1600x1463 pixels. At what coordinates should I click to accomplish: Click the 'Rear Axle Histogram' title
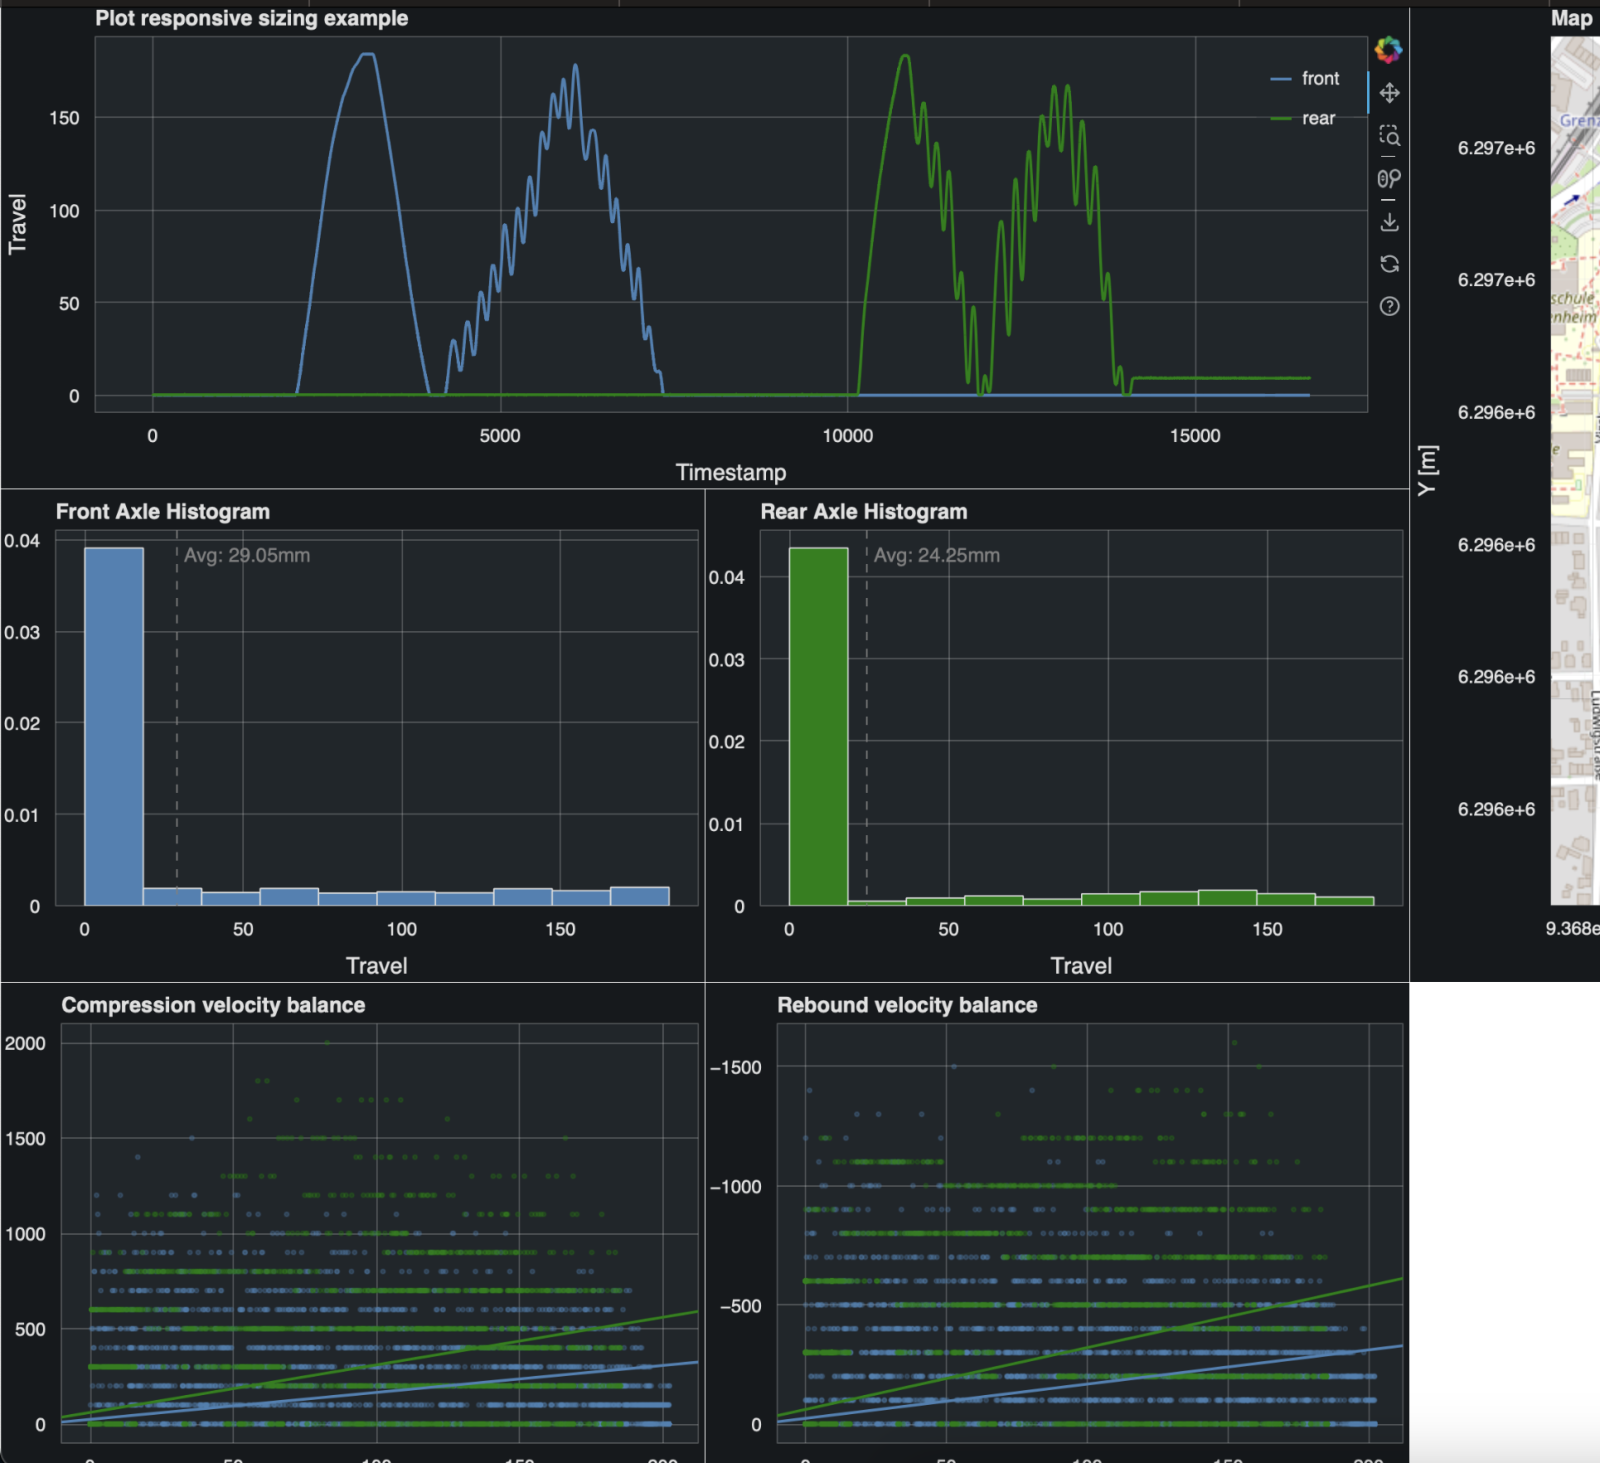click(864, 511)
